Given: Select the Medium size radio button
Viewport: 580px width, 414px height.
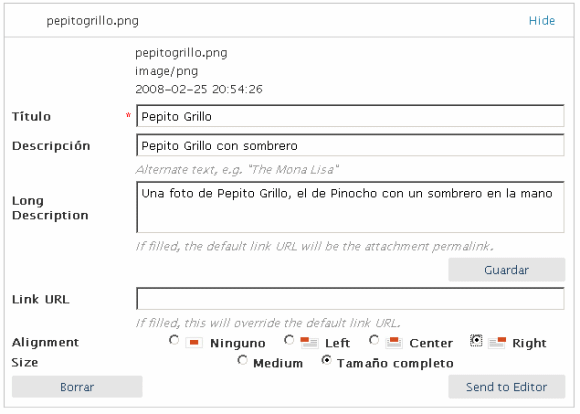Looking at the screenshot, I should [x=242, y=360].
